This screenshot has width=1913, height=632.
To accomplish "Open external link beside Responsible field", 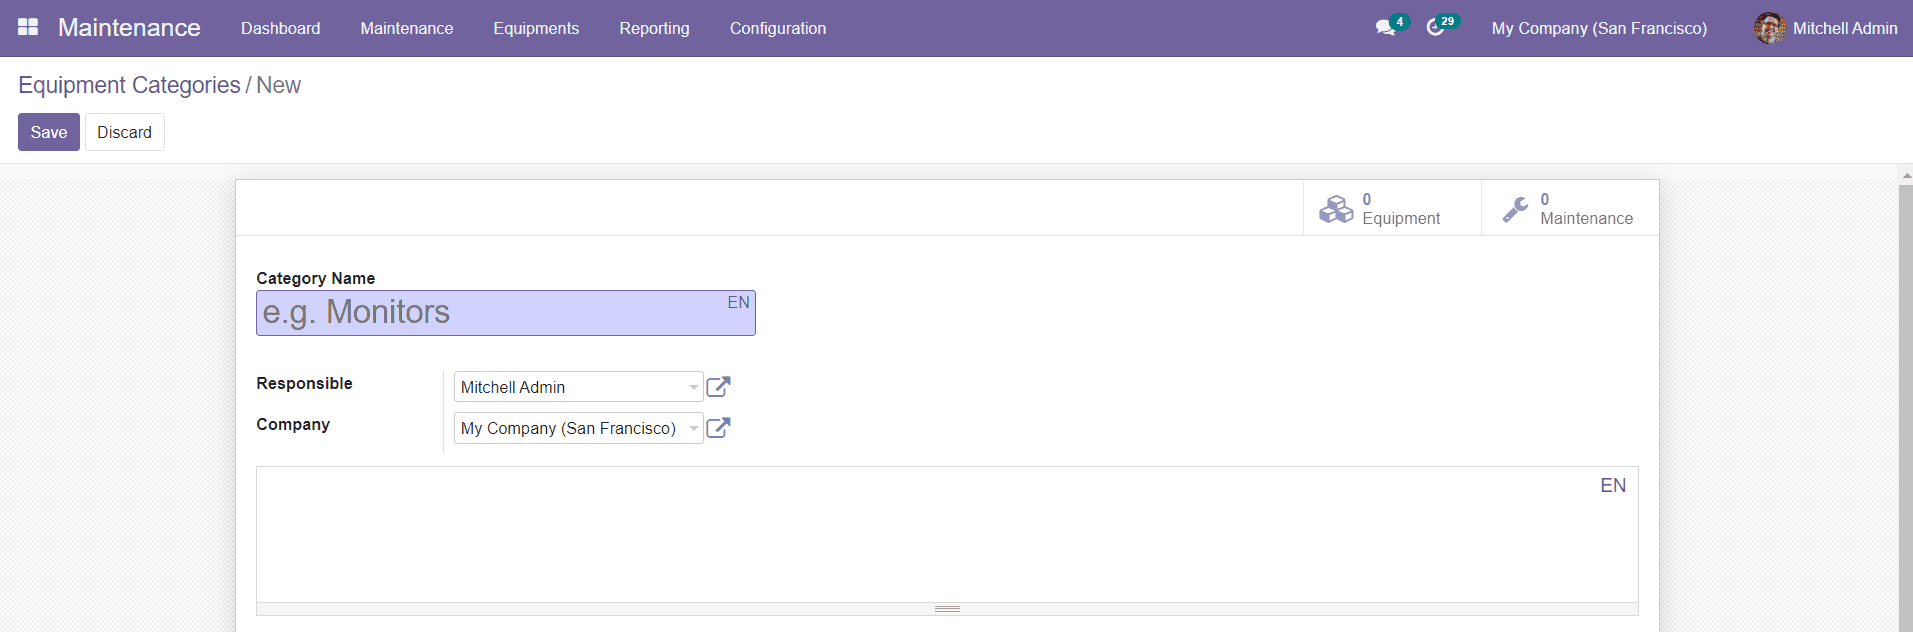I will tap(718, 387).
